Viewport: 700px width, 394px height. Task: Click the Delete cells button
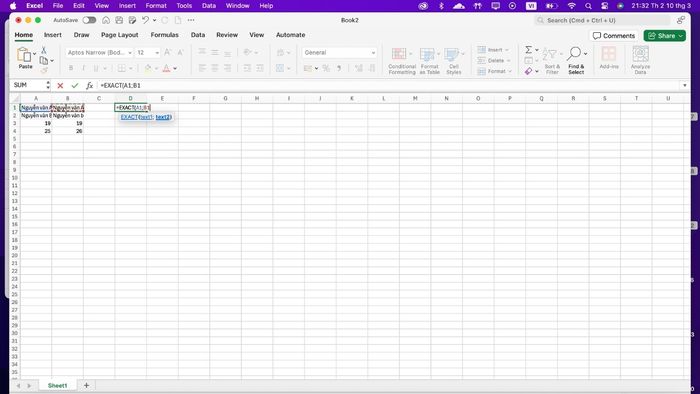coord(493,60)
